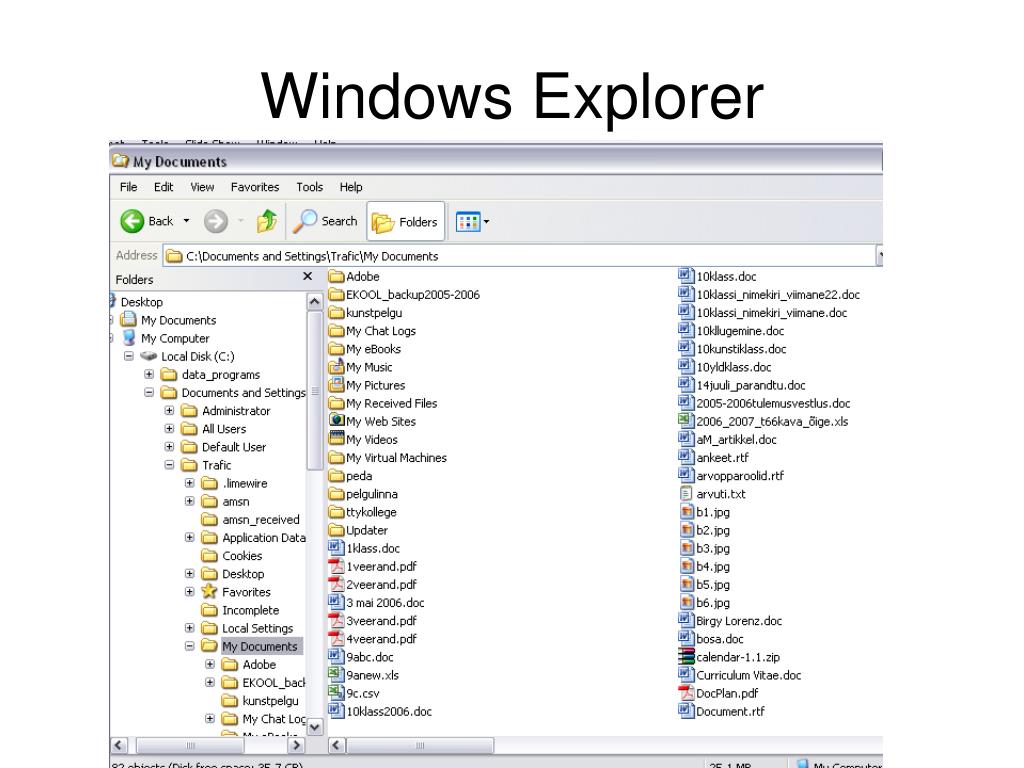Open the Views icon menu
Screen dimensions: 1024x768
click(468, 221)
